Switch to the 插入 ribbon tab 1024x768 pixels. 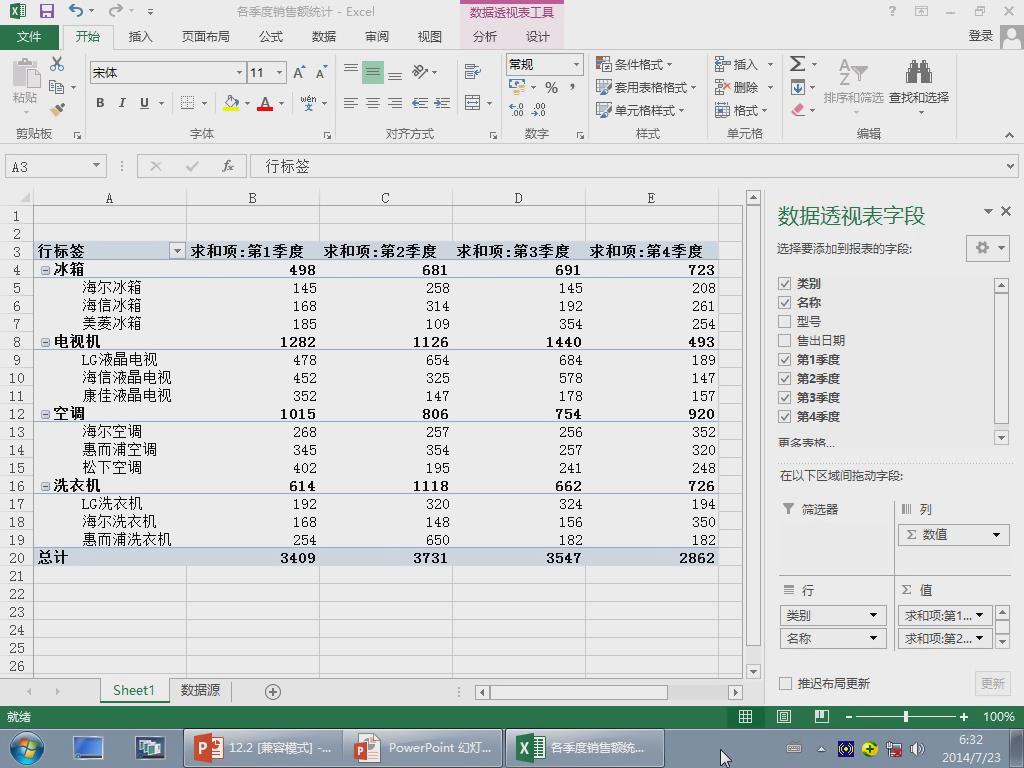coord(140,37)
